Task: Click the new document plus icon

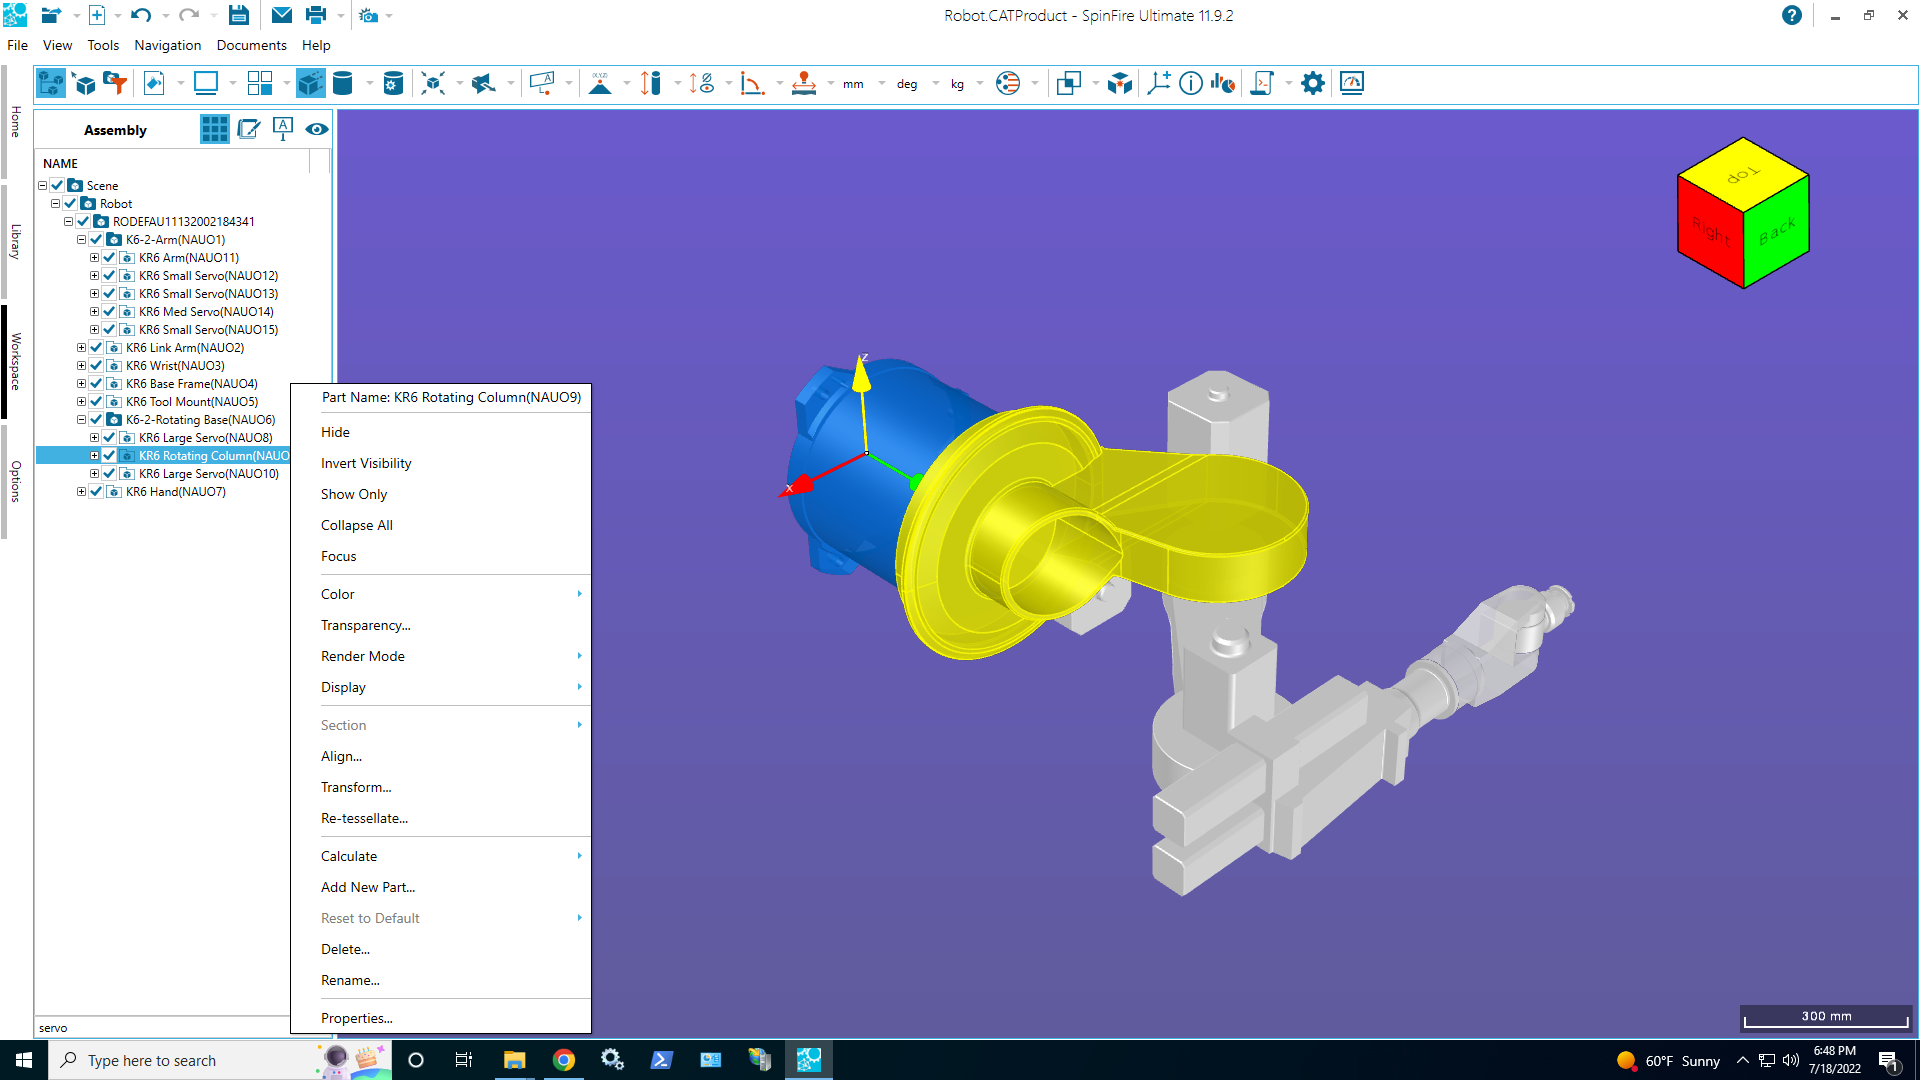Action: click(x=97, y=15)
